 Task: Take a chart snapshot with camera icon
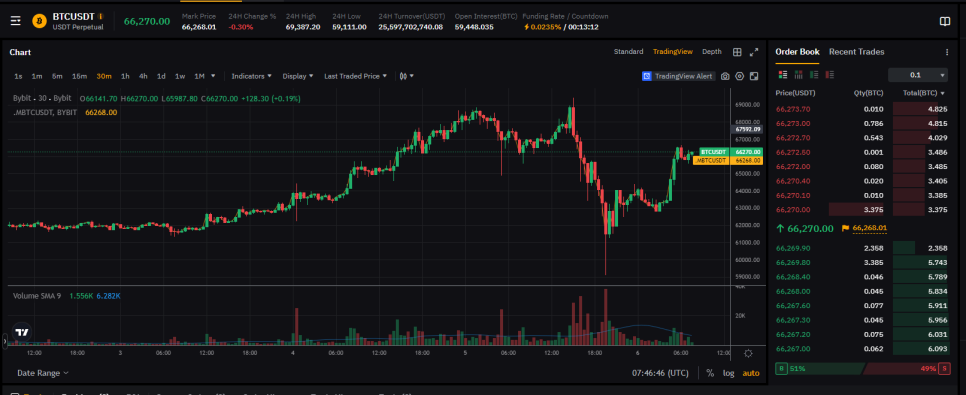pos(725,76)
